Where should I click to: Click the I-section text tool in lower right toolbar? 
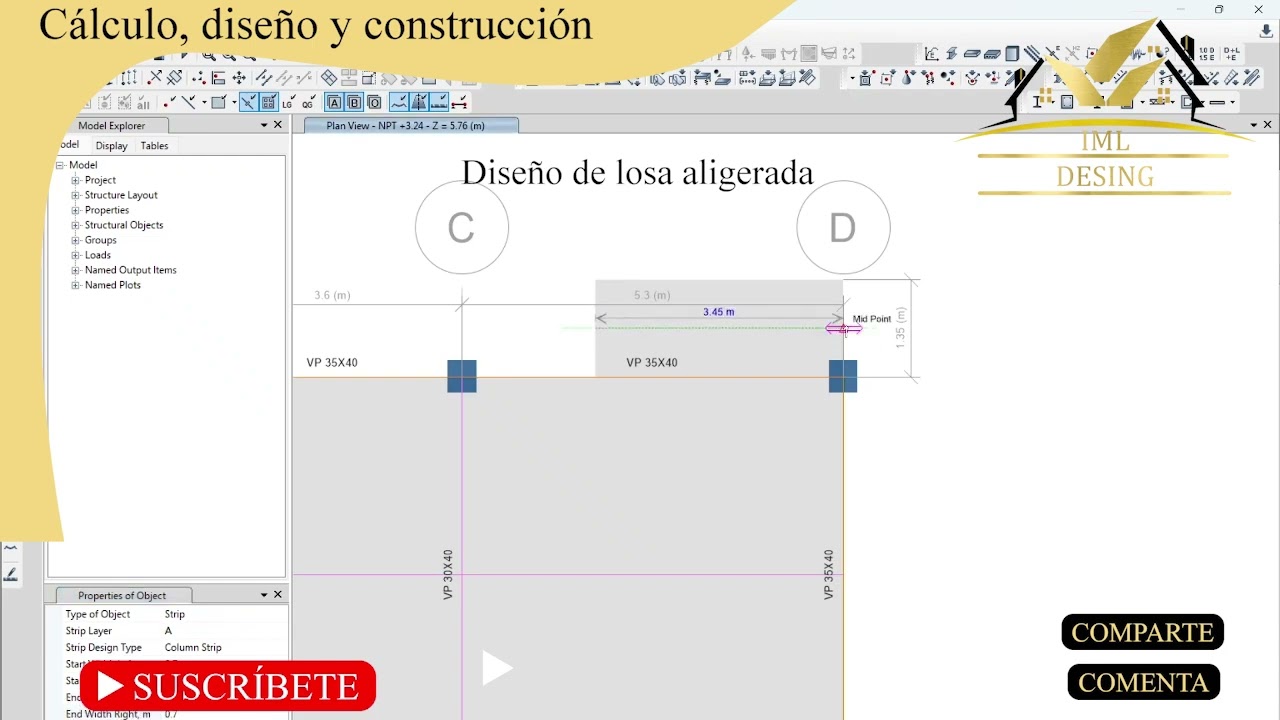(1037, 101)
